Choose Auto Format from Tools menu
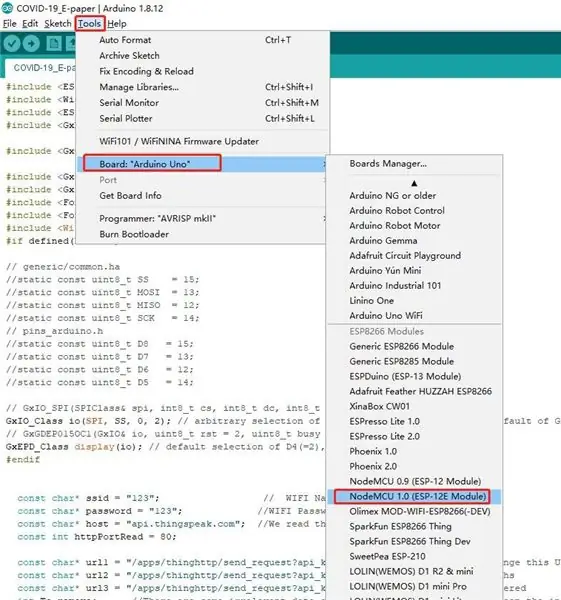This screenshot has height=600, width=561. click(x=202, y=40)
